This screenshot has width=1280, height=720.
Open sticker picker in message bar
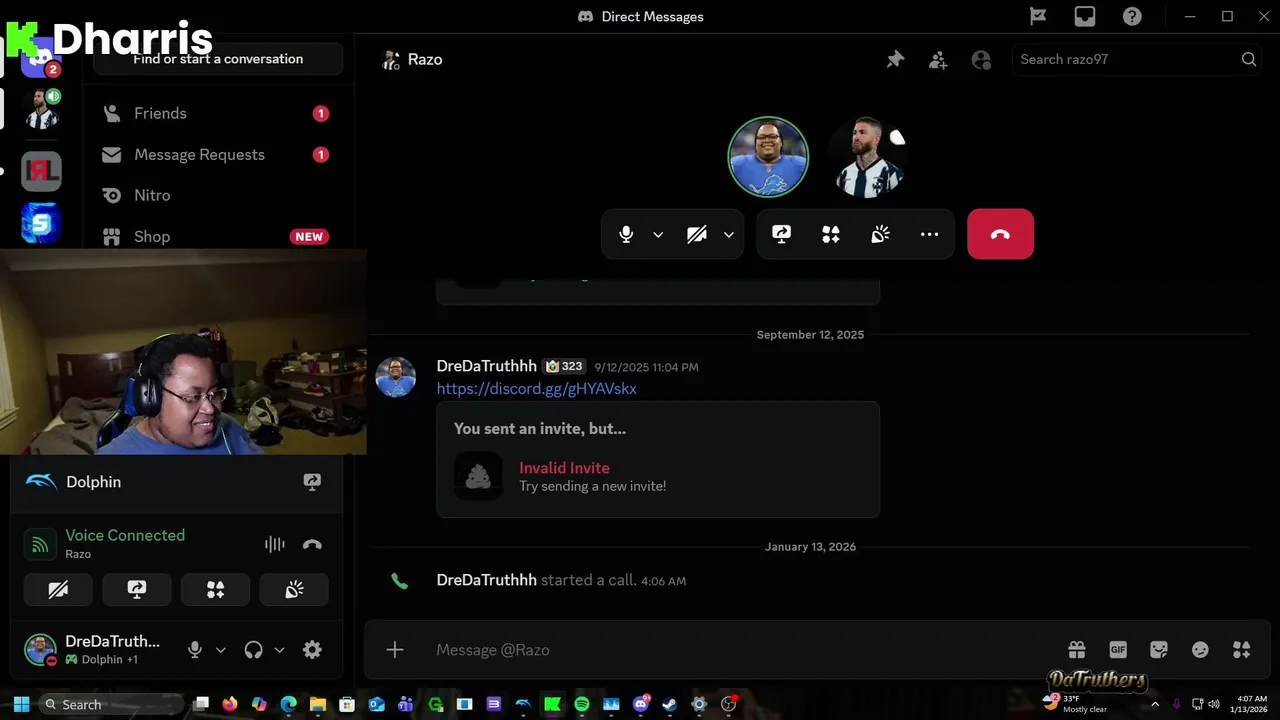coord(1159,650)
